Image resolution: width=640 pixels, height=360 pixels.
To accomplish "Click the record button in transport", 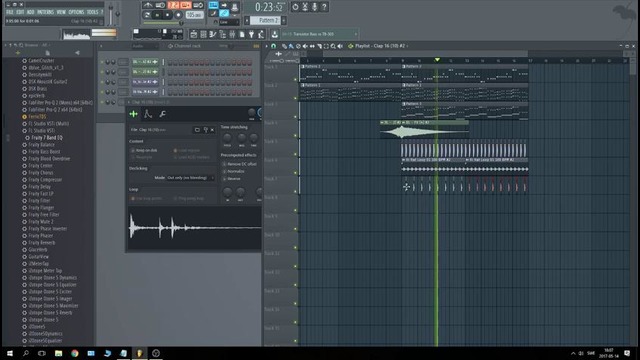I will (178, 15).
